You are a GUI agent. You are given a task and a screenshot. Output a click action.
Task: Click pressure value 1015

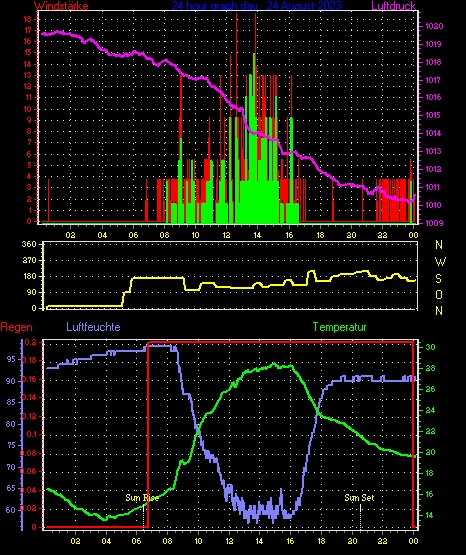tap(433, 115)
